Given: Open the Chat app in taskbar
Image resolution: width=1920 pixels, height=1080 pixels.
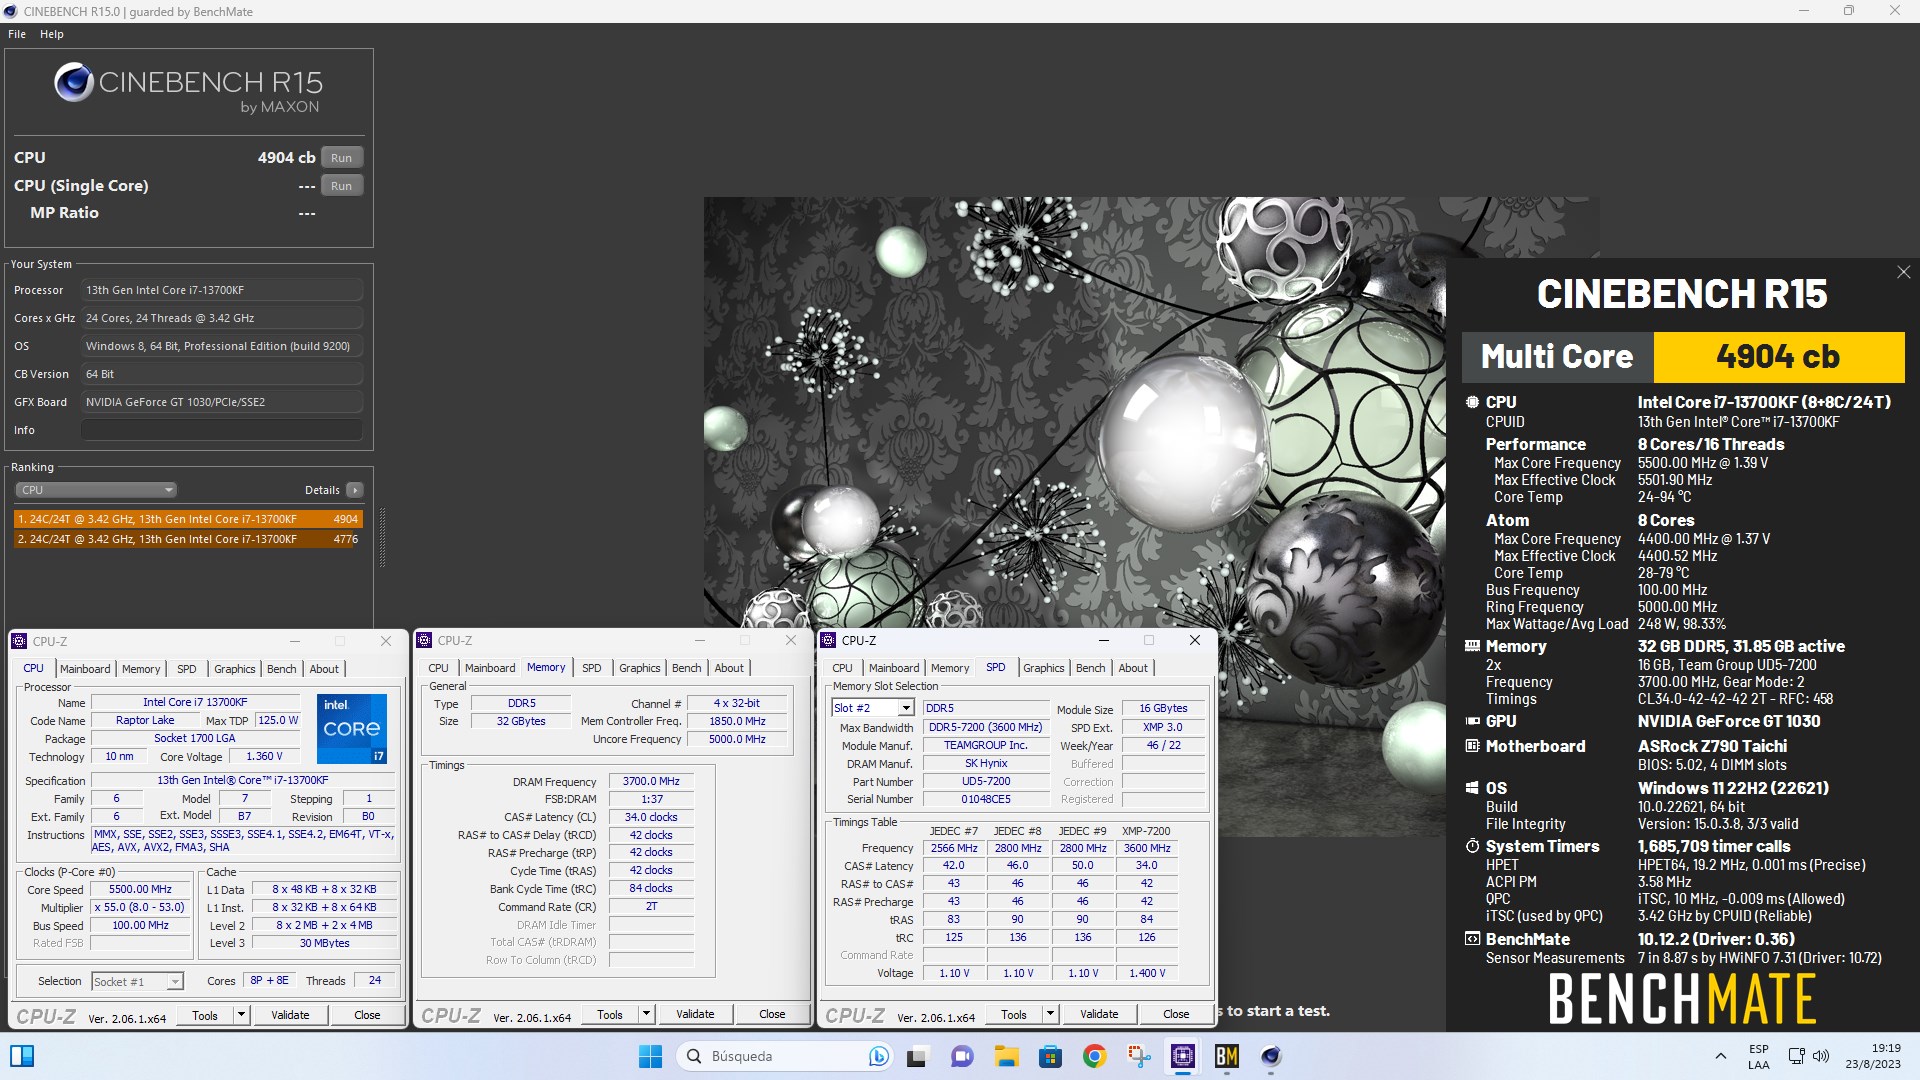Looking at the screenshot, I should [962, 1056].
